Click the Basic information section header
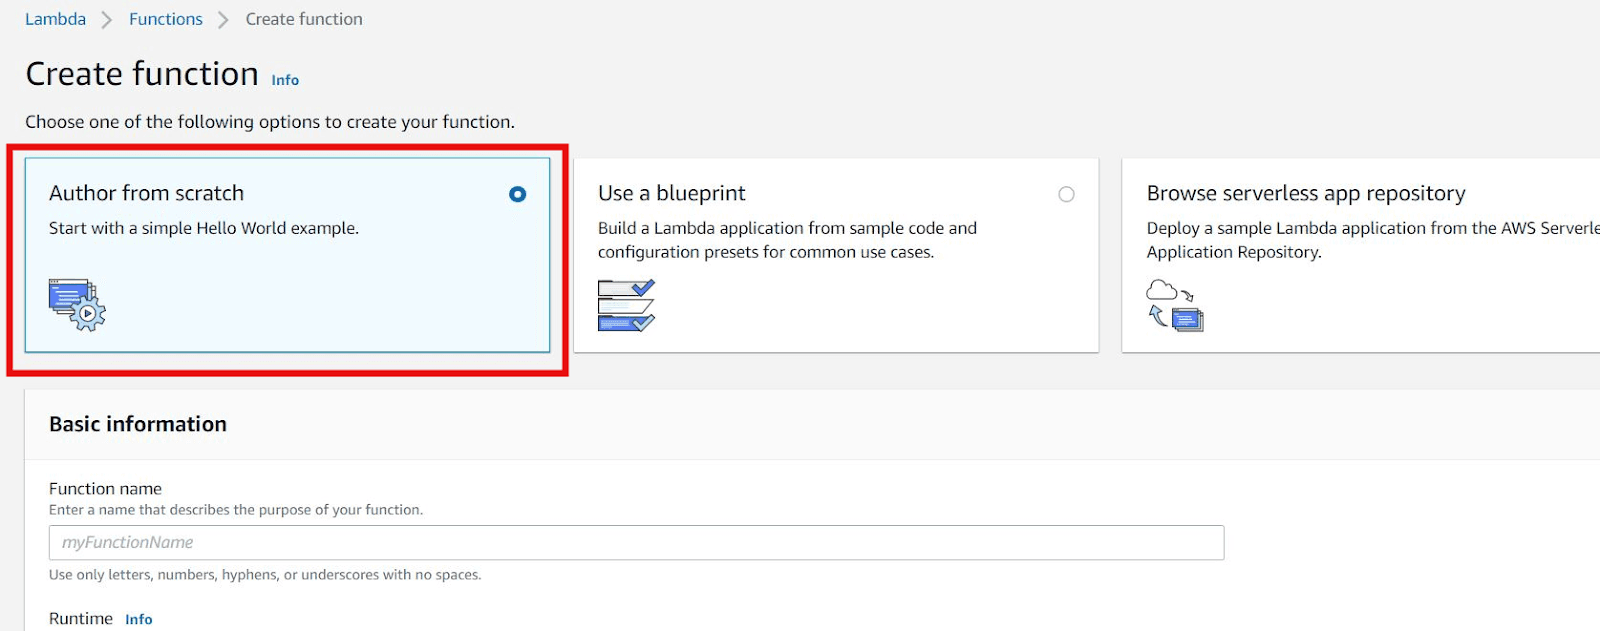The image size is (1600, 631). pos(138,424)
